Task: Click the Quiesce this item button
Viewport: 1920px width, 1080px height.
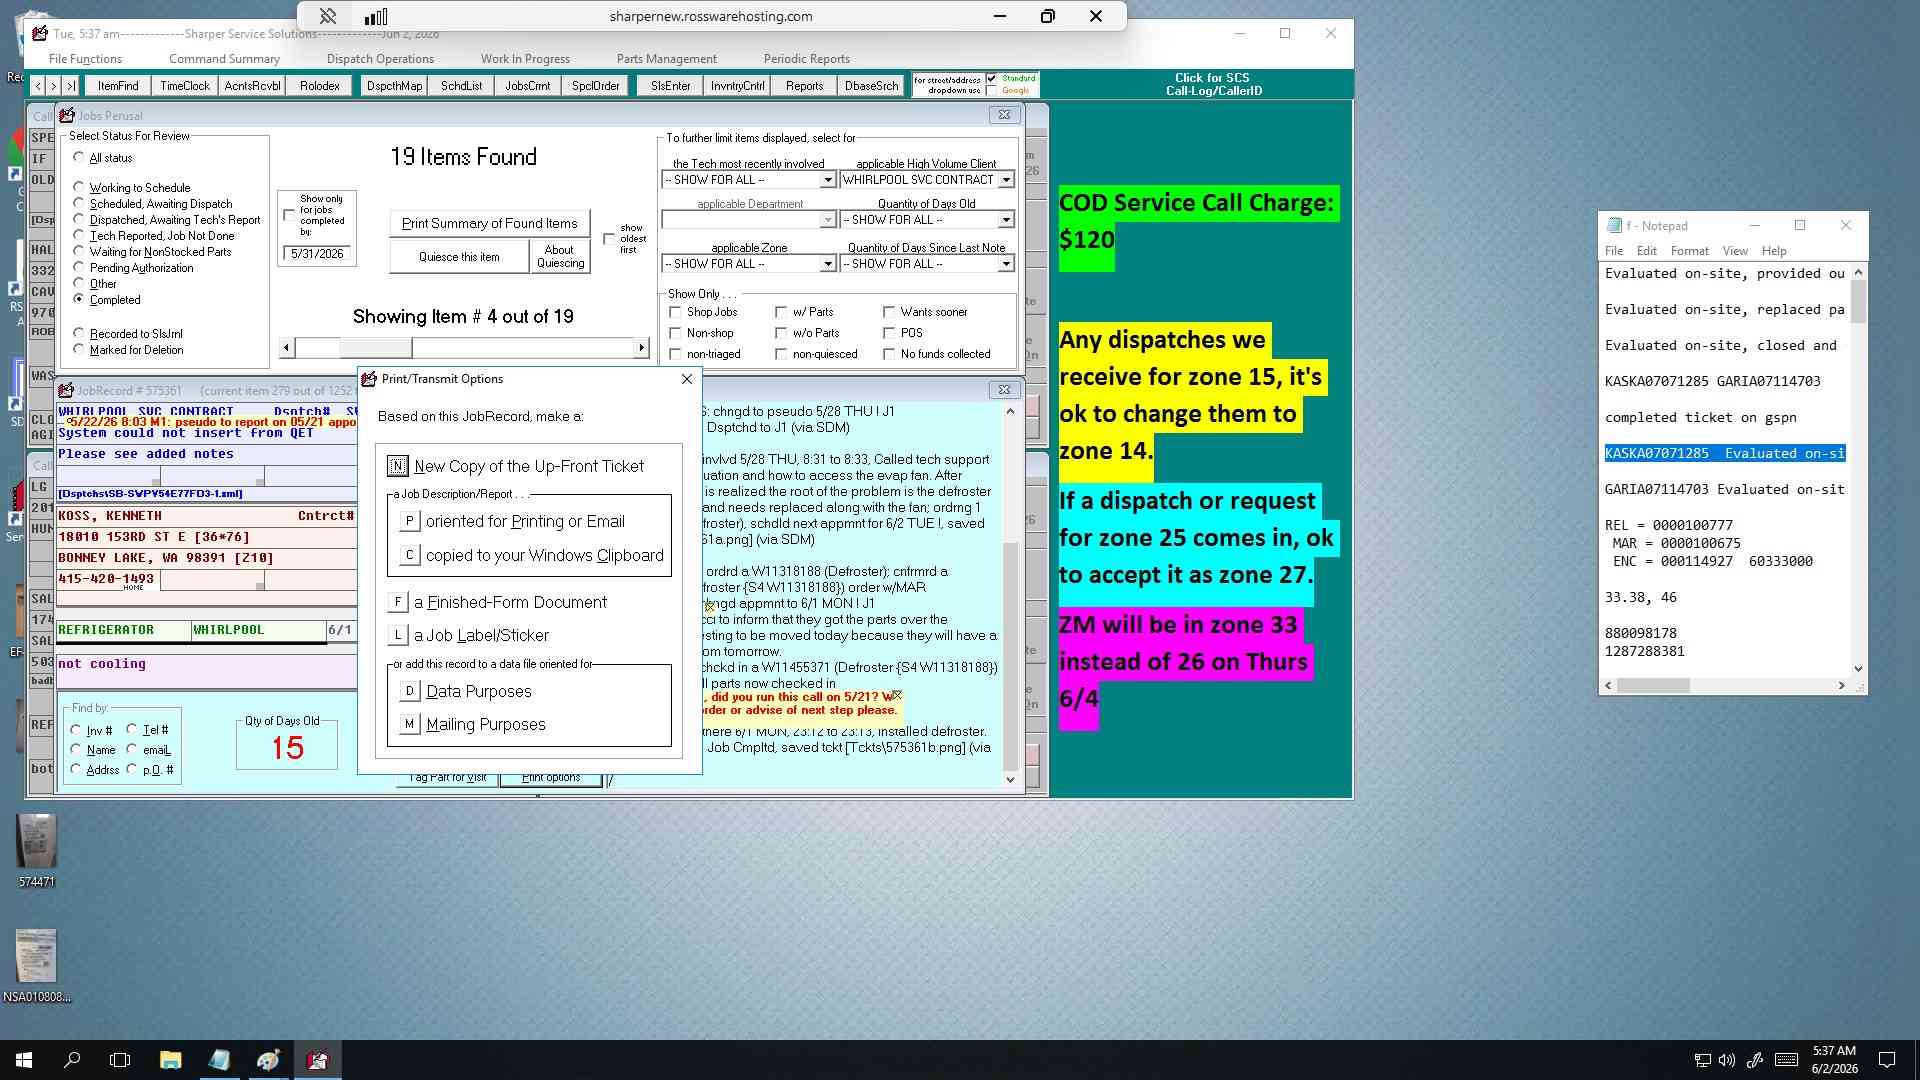Action: 459,257
